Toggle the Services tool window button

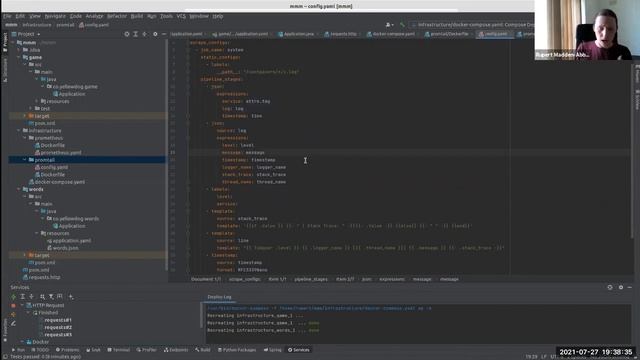click(299, 350)
